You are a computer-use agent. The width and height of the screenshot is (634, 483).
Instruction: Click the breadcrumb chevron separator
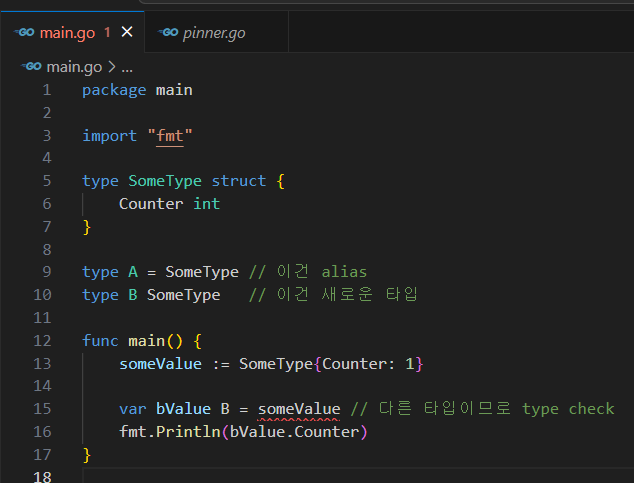point(111,67)
